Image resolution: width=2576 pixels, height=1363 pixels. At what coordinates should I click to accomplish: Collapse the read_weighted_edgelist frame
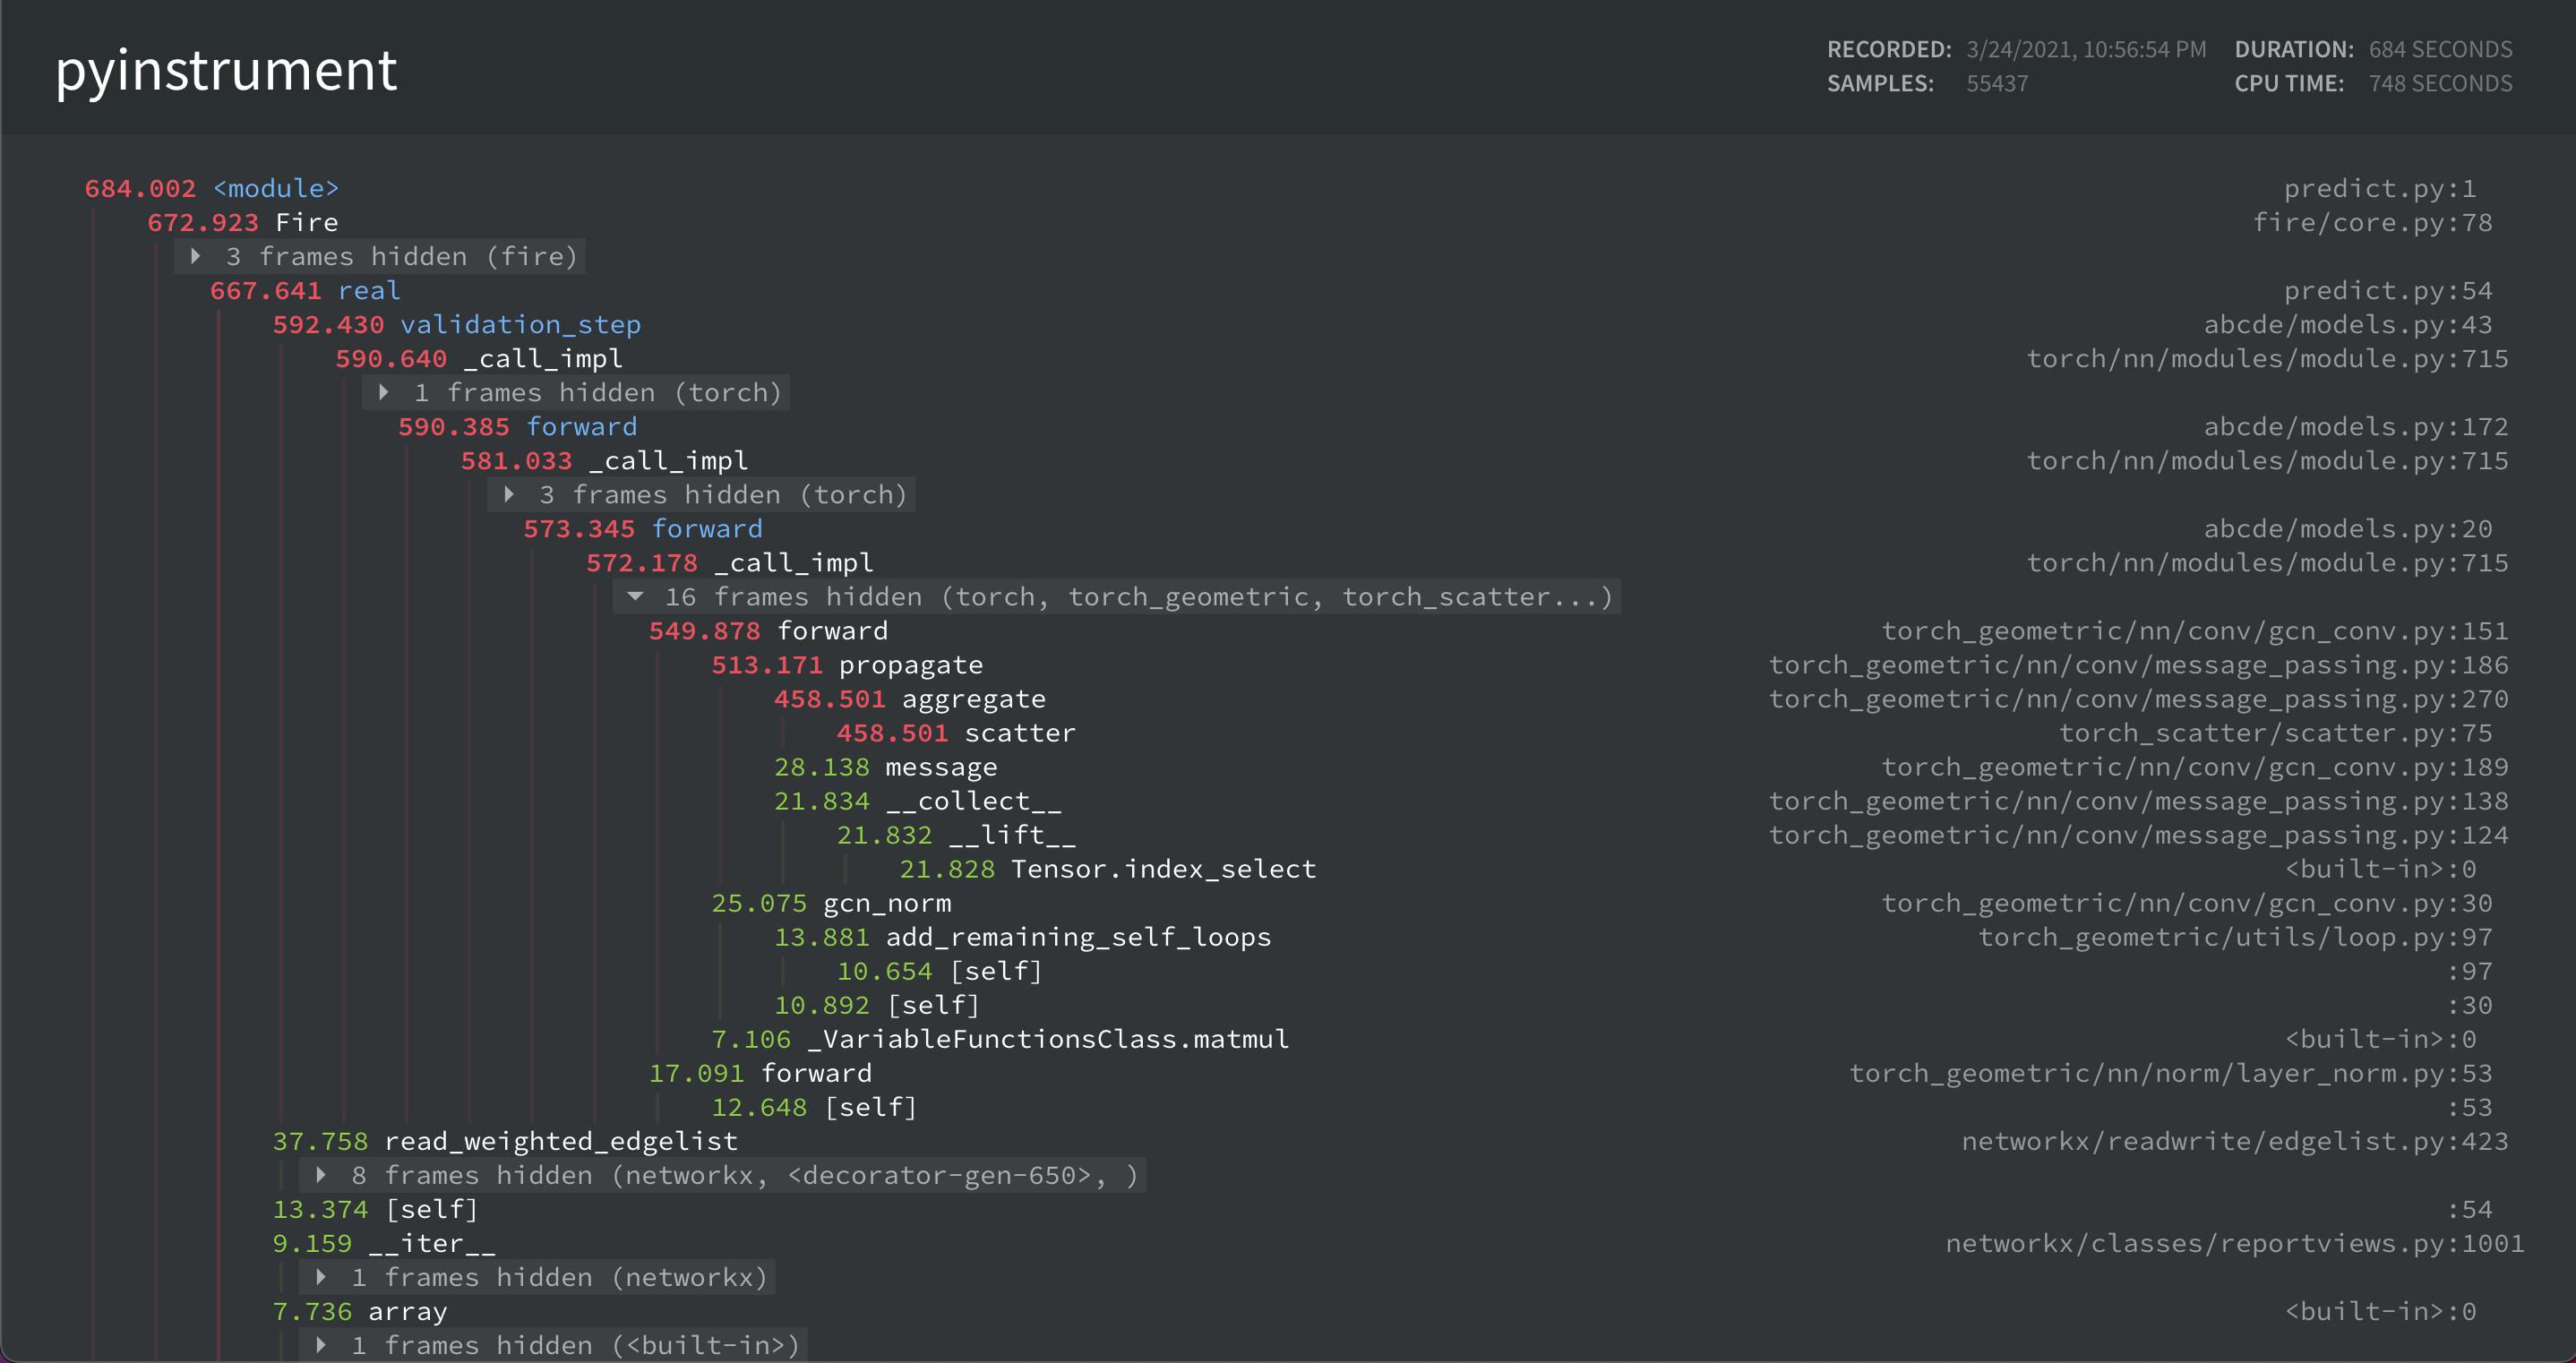coord(562,1141)
